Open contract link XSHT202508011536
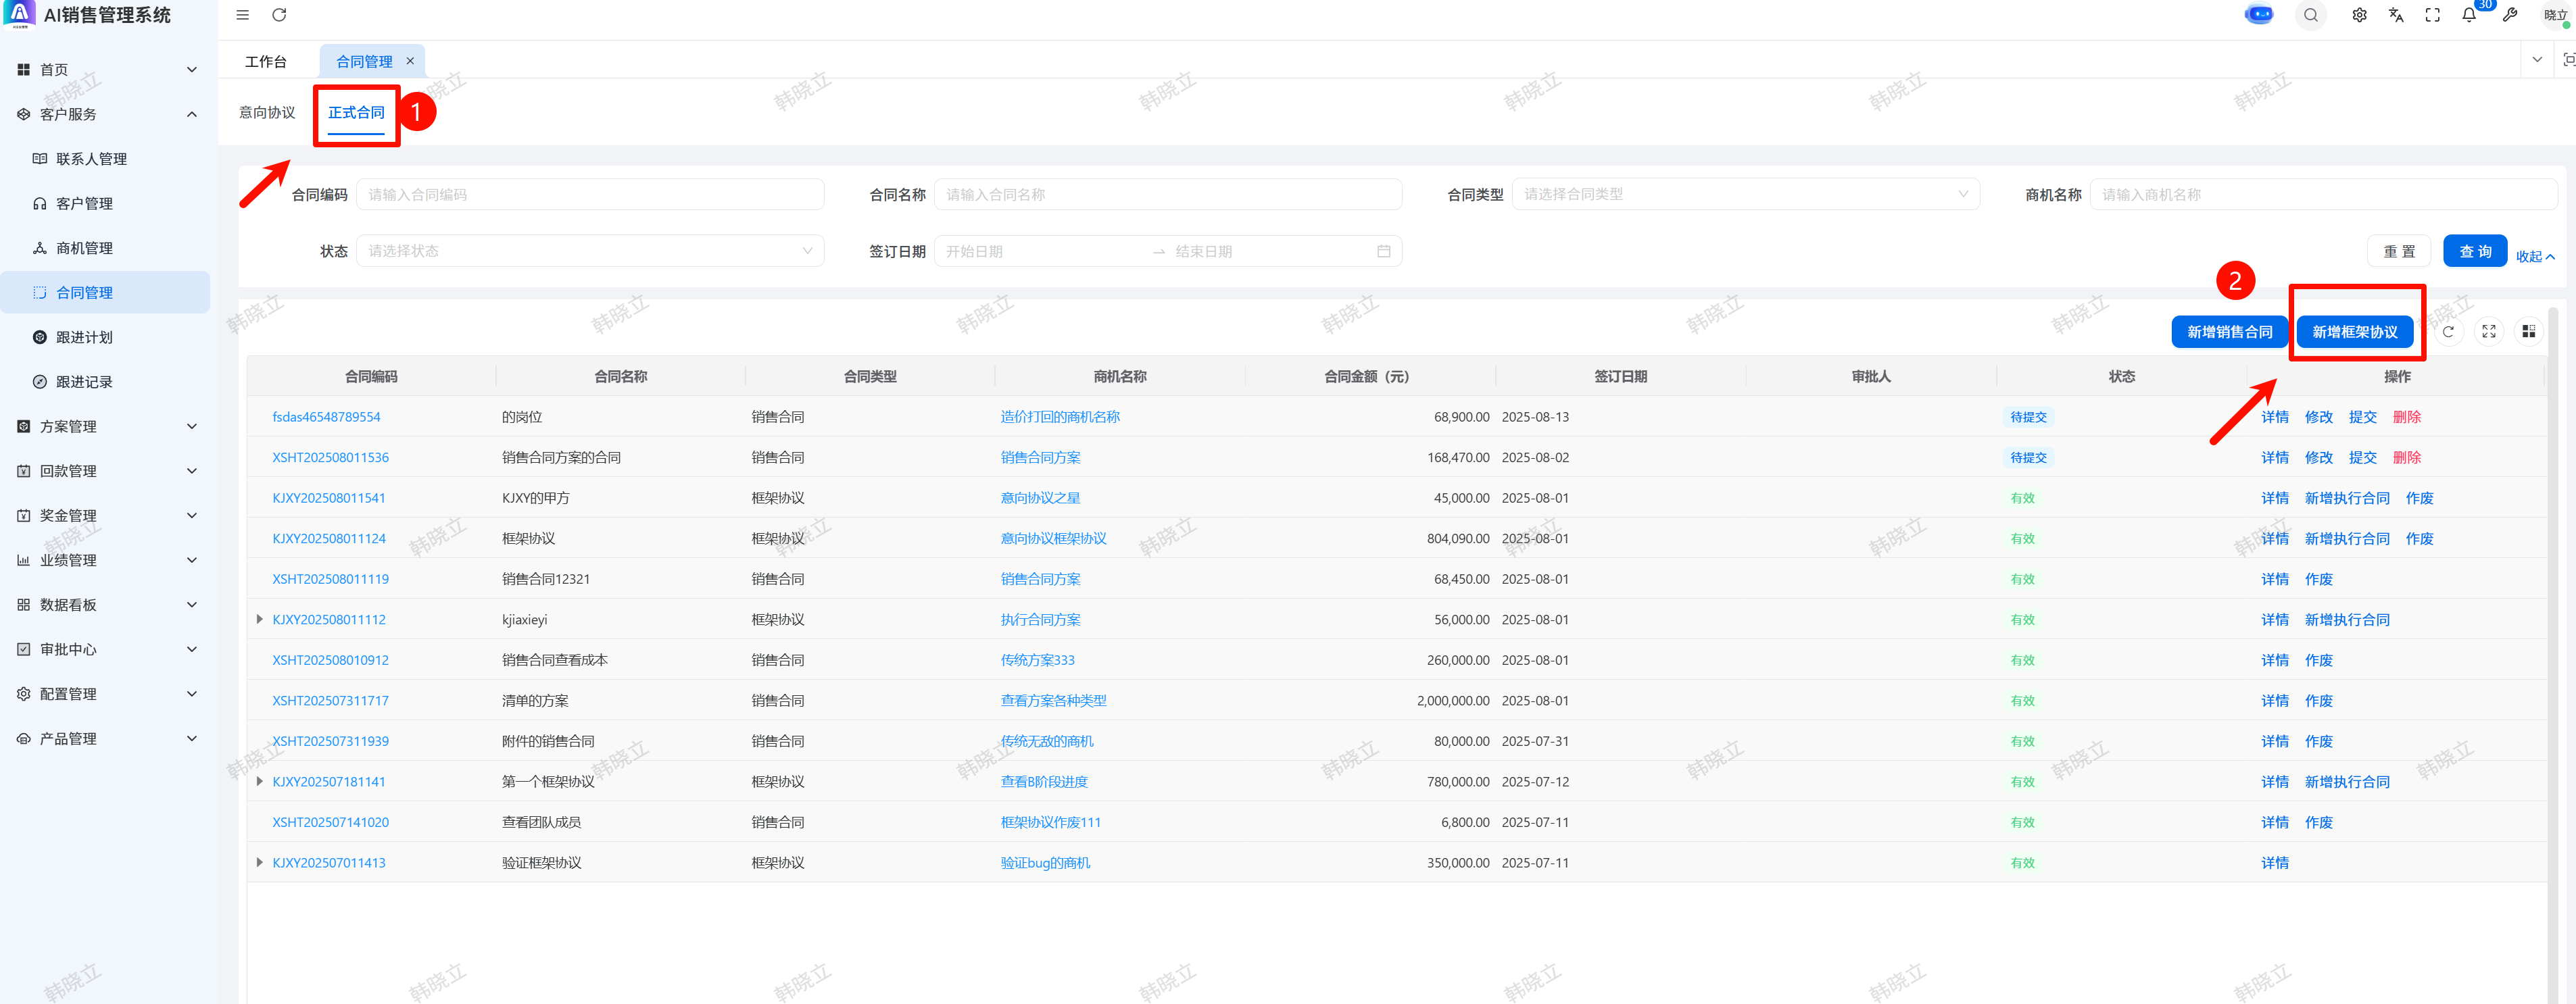This screenshot has width=2576, height=1004. coord(330,457)
